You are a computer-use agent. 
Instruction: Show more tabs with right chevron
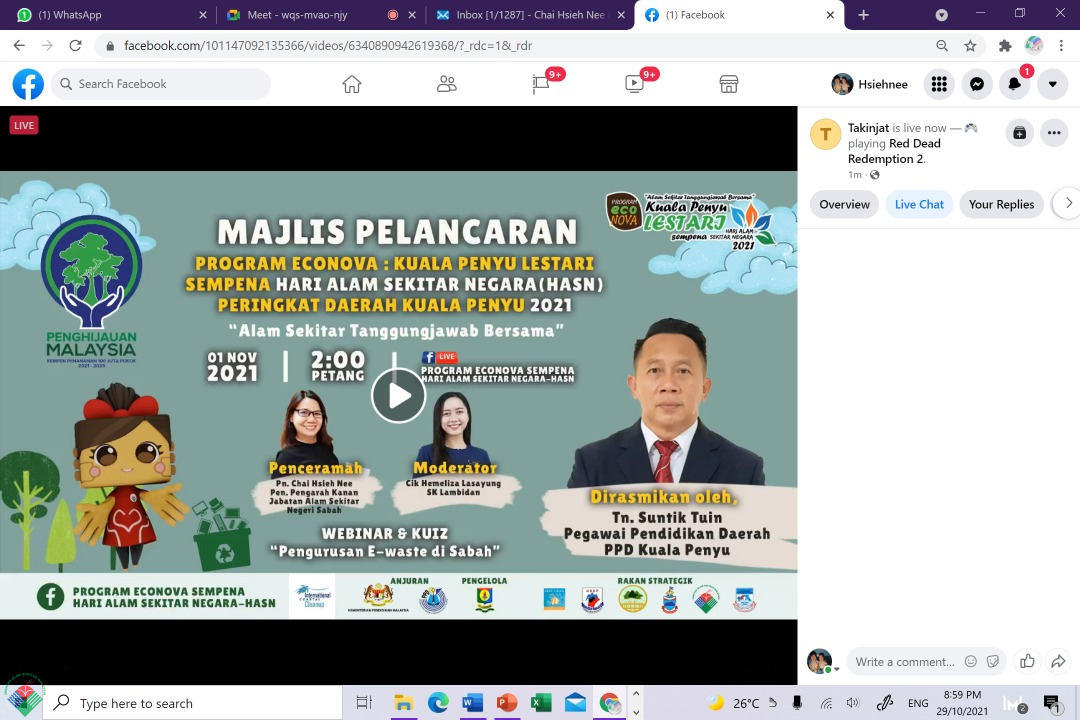pos(1068,203)
